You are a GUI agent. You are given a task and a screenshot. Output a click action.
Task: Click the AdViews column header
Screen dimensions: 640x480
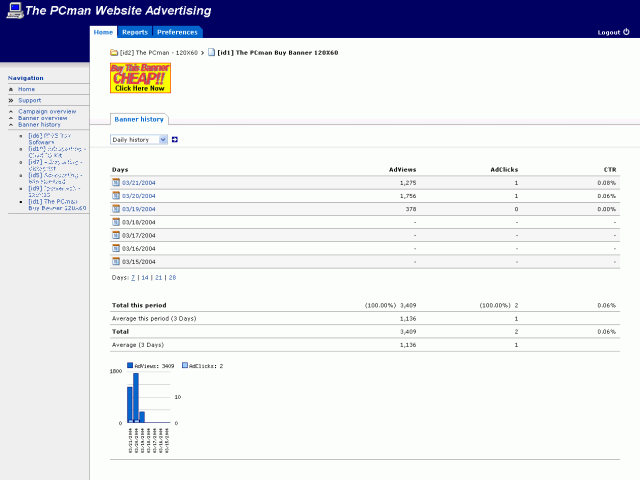tap(402, 169)
